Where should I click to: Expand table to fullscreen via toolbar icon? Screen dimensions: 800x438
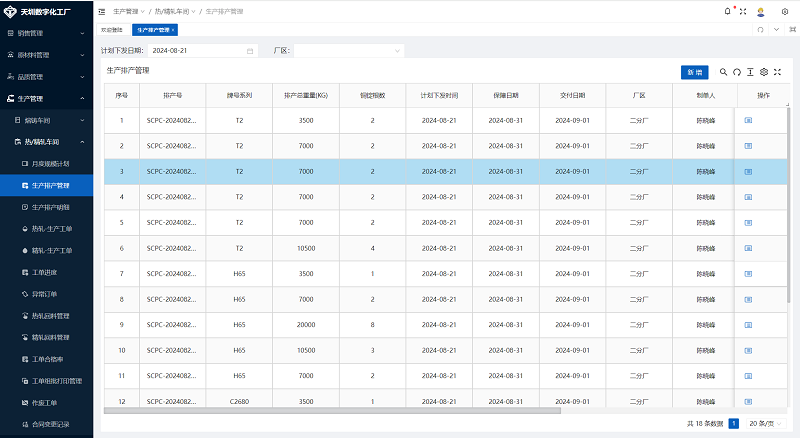(778, 72)
